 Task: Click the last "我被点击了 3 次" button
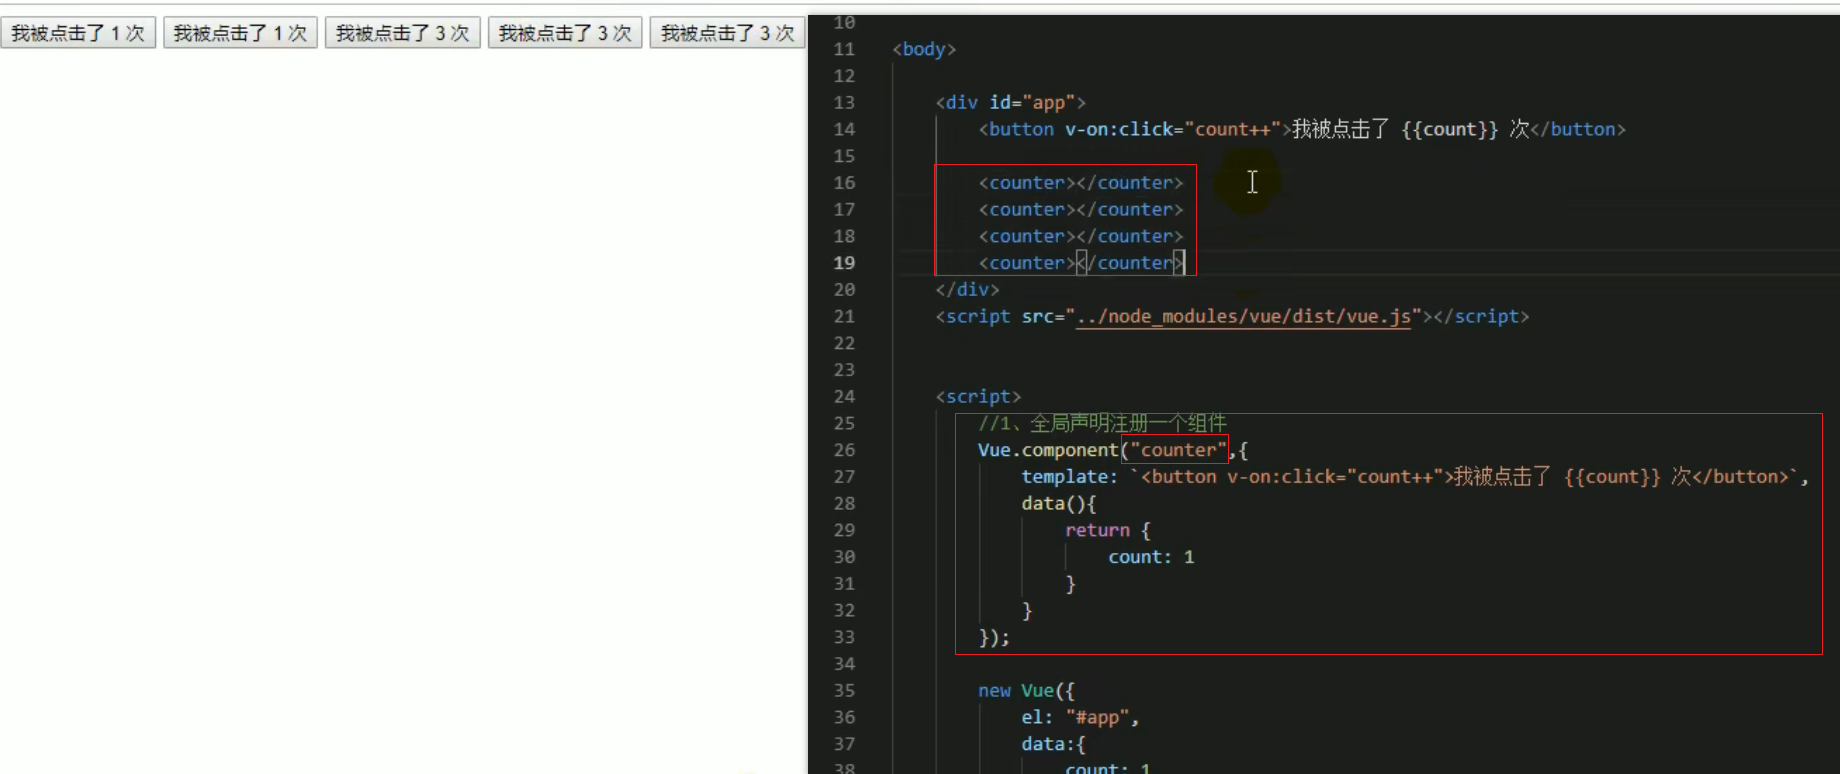tap(727, 33)
